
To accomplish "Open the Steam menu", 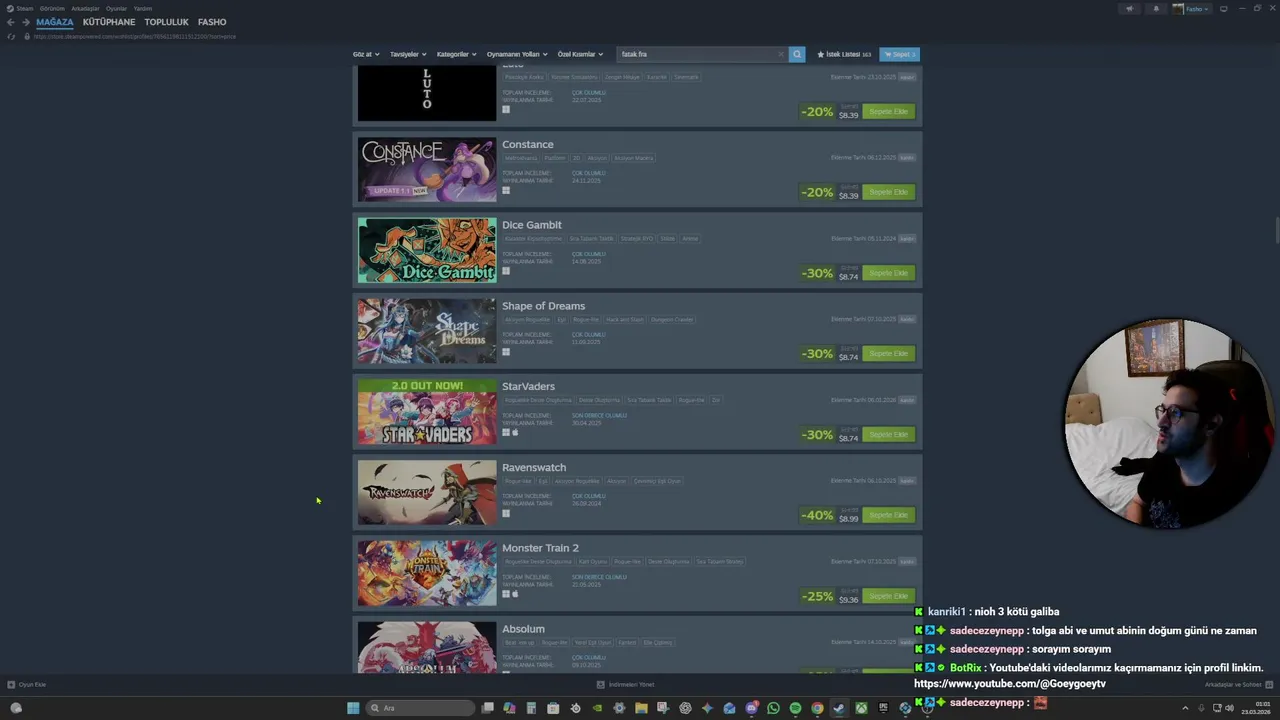I will tap(20, 8).
